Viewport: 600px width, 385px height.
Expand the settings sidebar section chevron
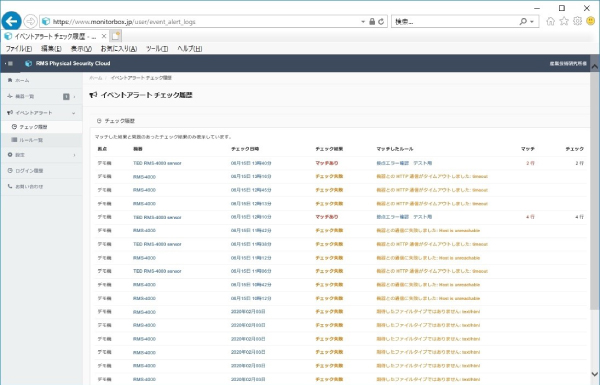74,155
